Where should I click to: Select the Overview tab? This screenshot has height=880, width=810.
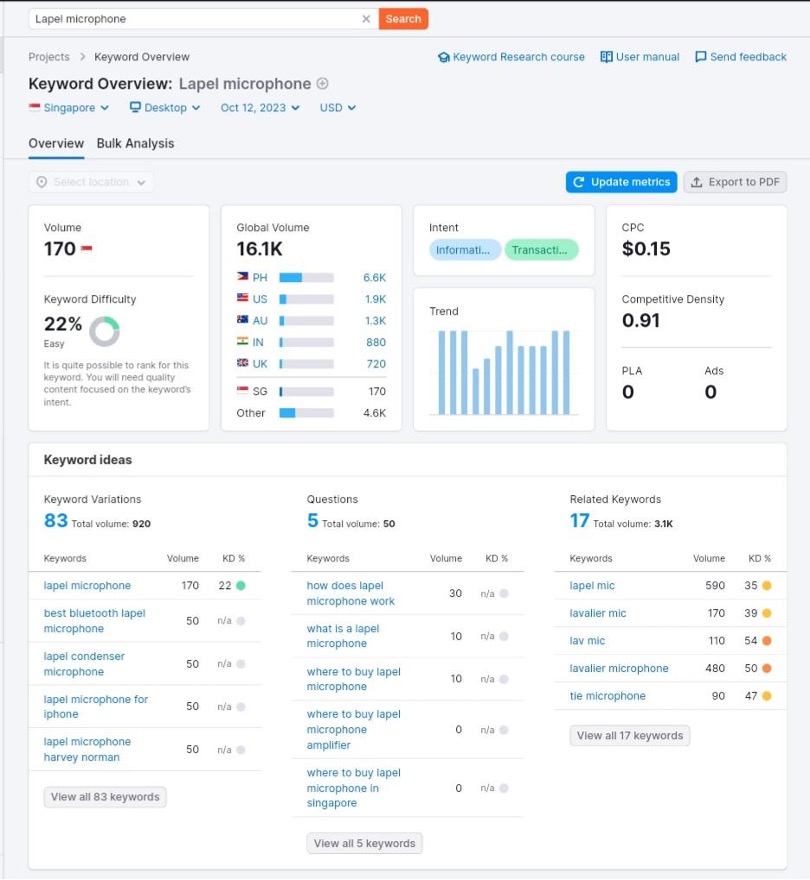pos(56,143)
